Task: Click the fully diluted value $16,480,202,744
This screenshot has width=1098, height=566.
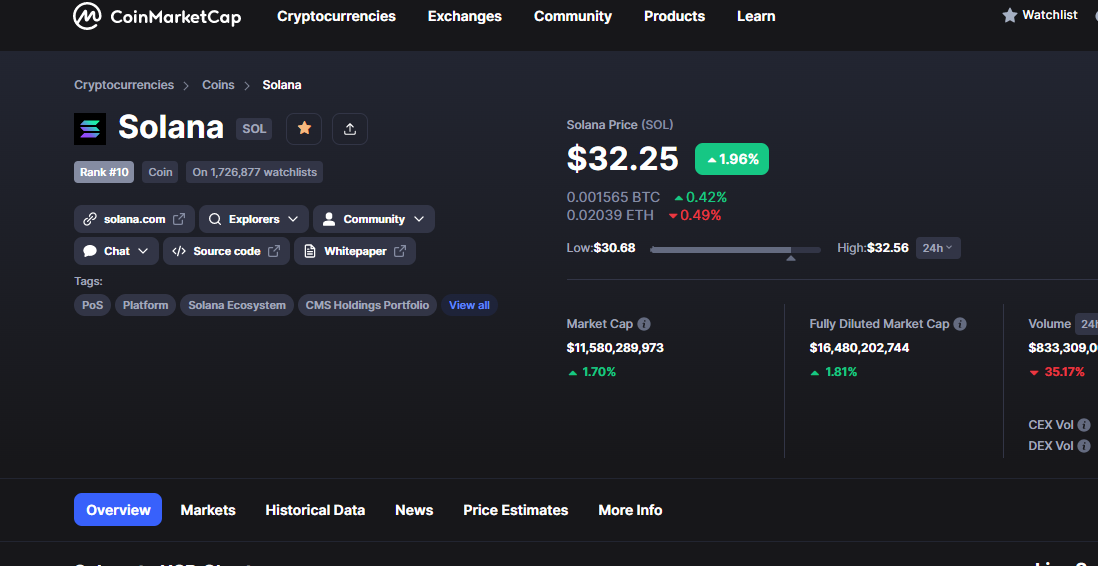Action: coord(859,347)
